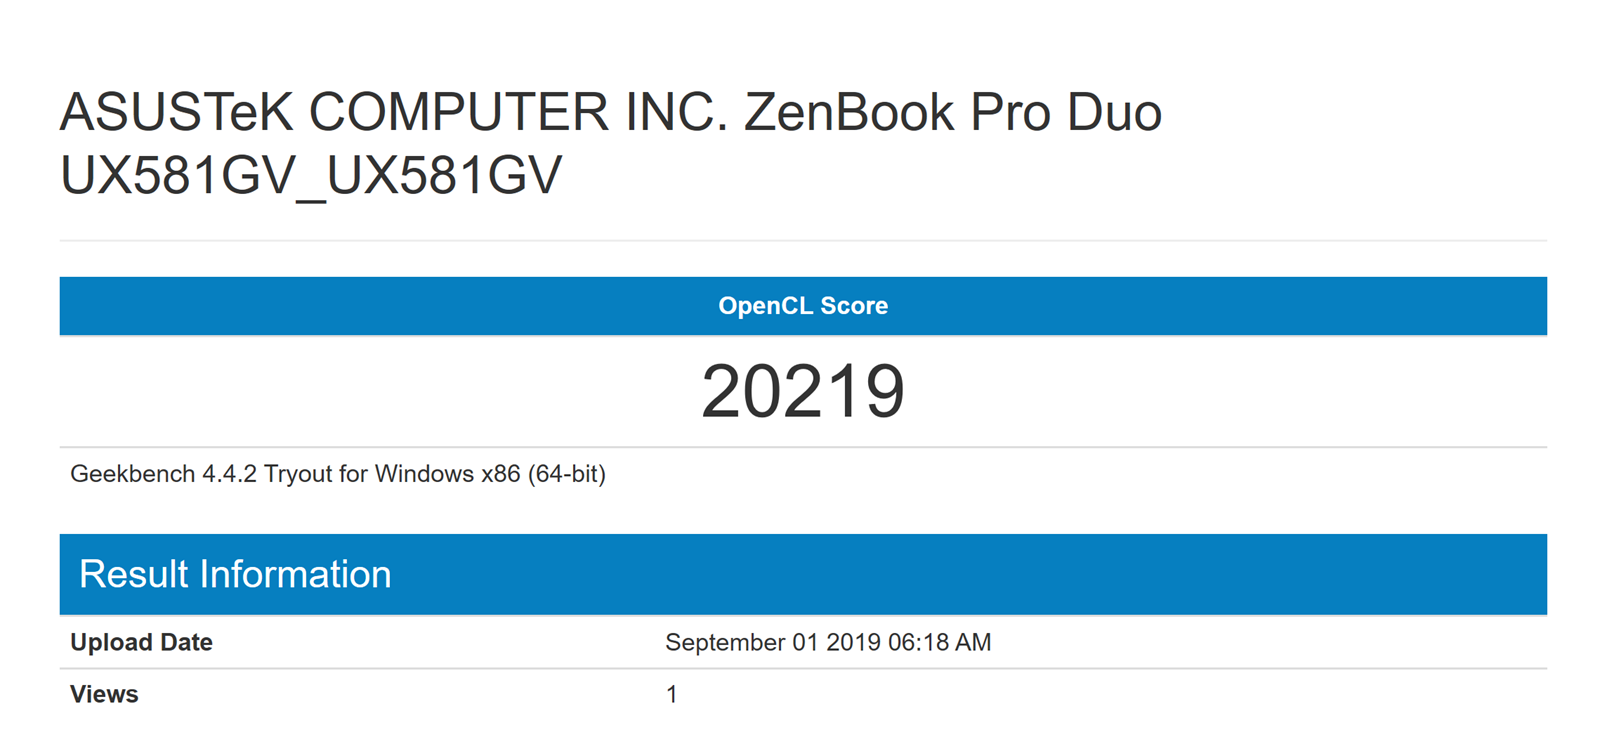Screen dimensions: 1600x737
Task: Click the word INC. in the title
Action: click(x=677, y=112)
